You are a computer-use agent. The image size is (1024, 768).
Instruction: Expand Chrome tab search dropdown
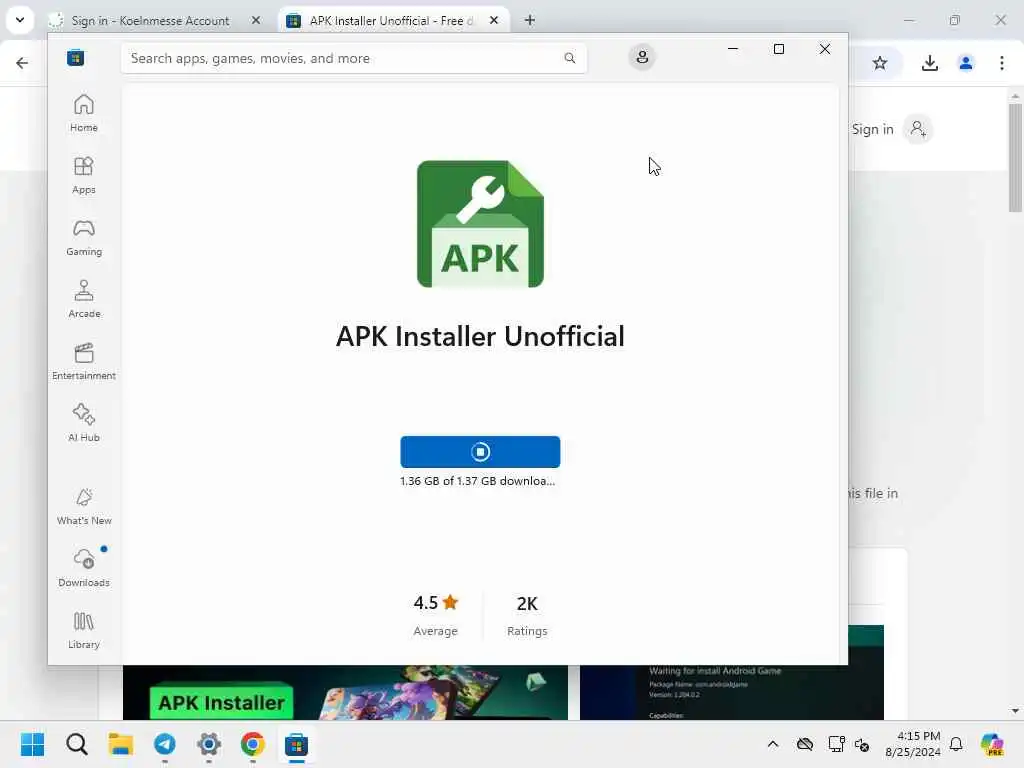tap(20, 20)
